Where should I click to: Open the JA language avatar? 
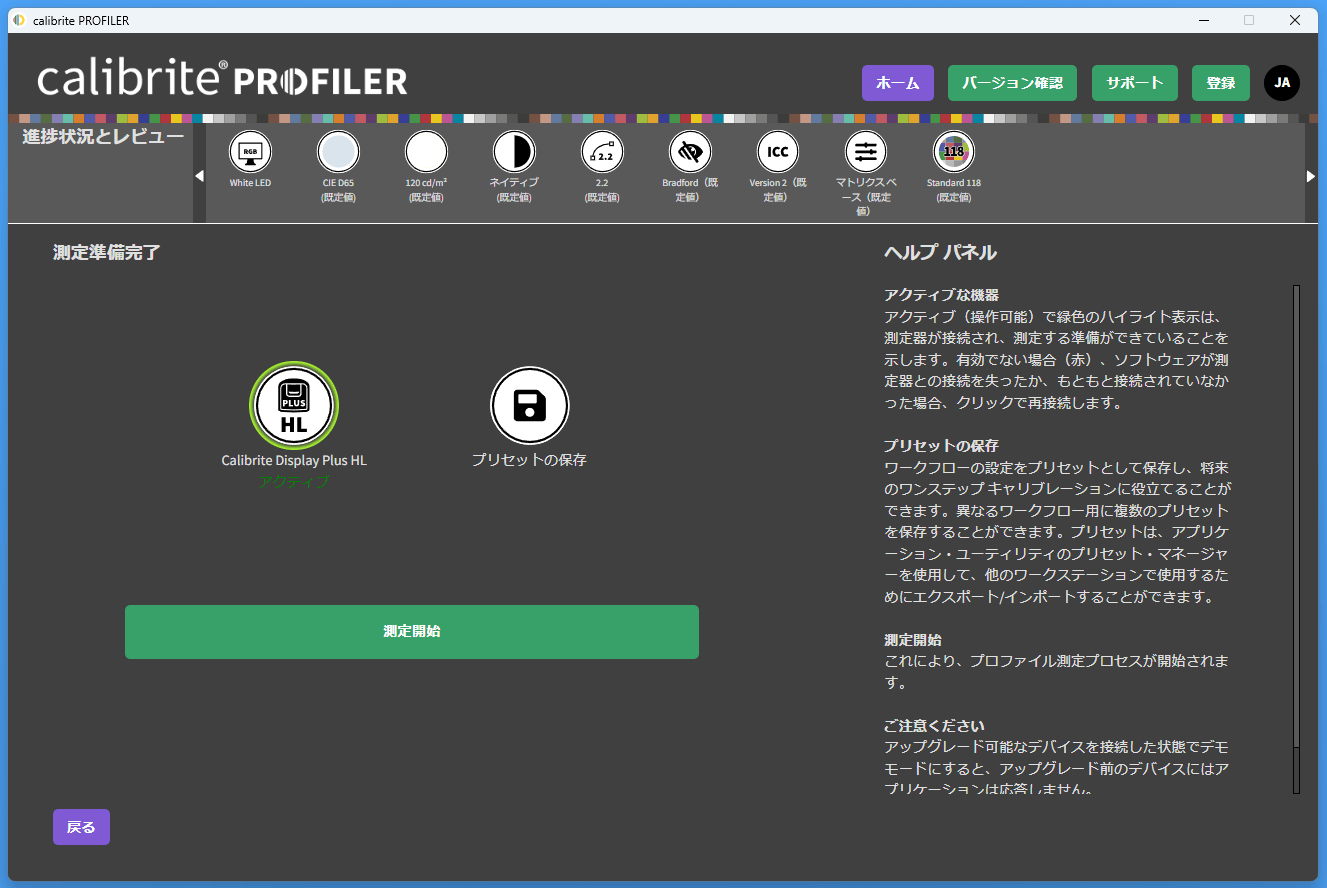click(x=1282, y=83)
